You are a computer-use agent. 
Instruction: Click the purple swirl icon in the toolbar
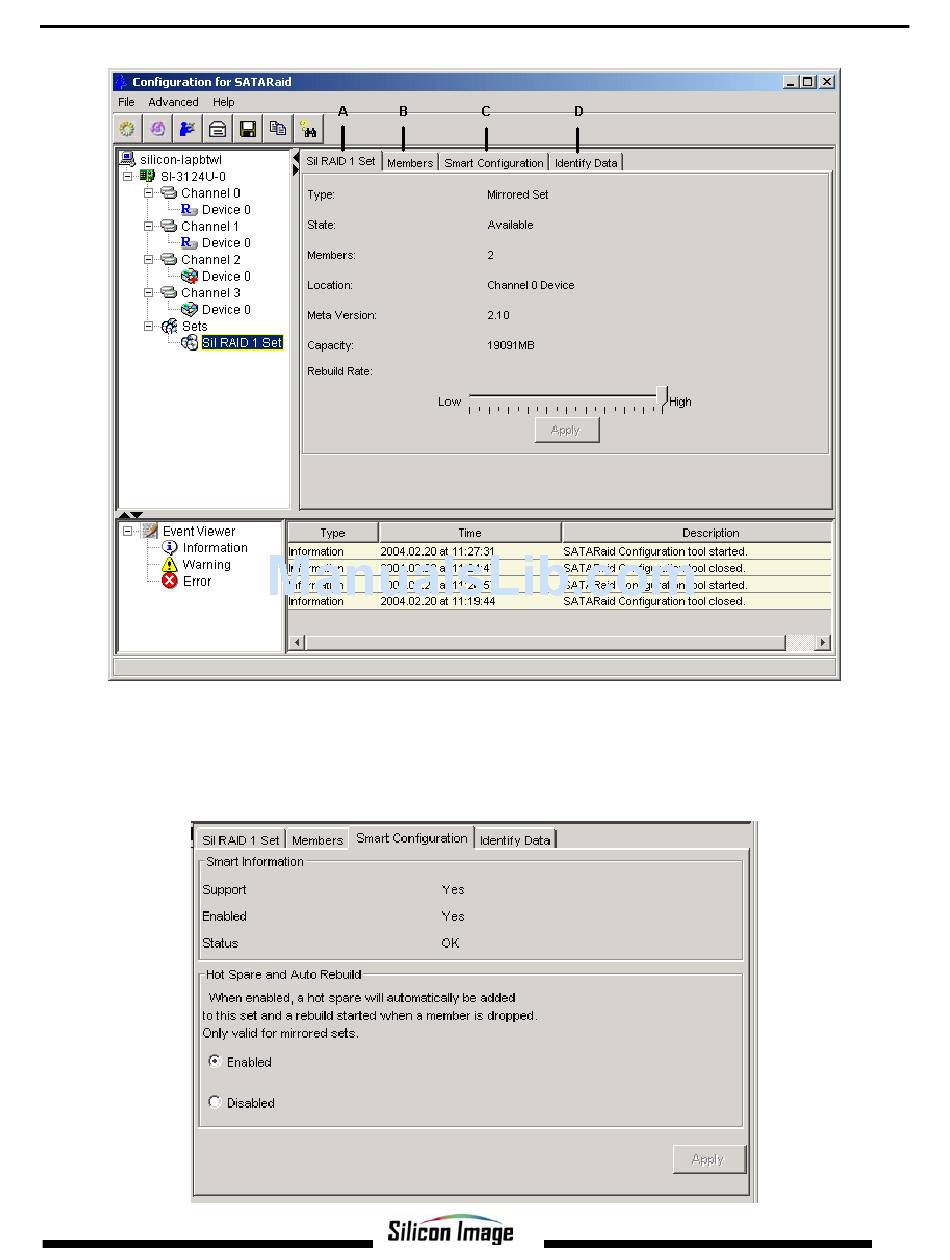click(x=157, y=129)
